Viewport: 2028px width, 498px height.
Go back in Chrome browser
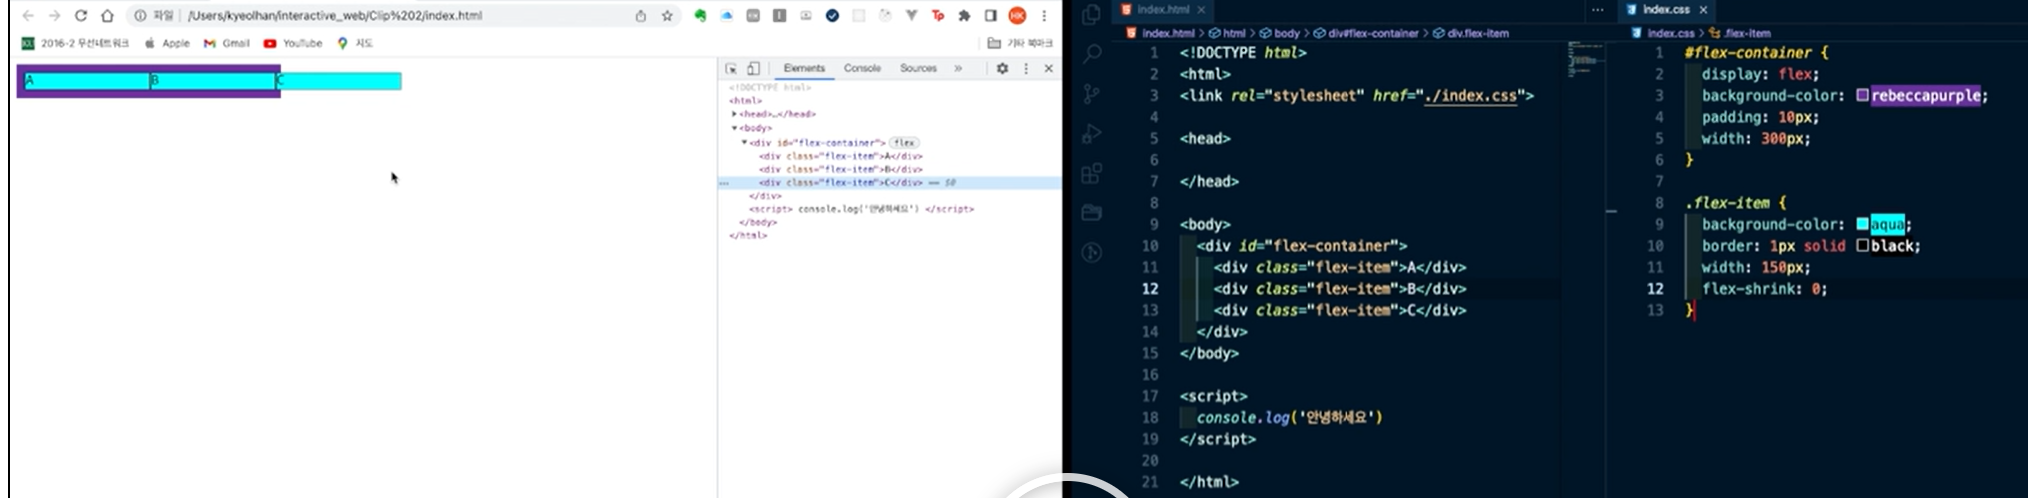[x=28, y=16]
